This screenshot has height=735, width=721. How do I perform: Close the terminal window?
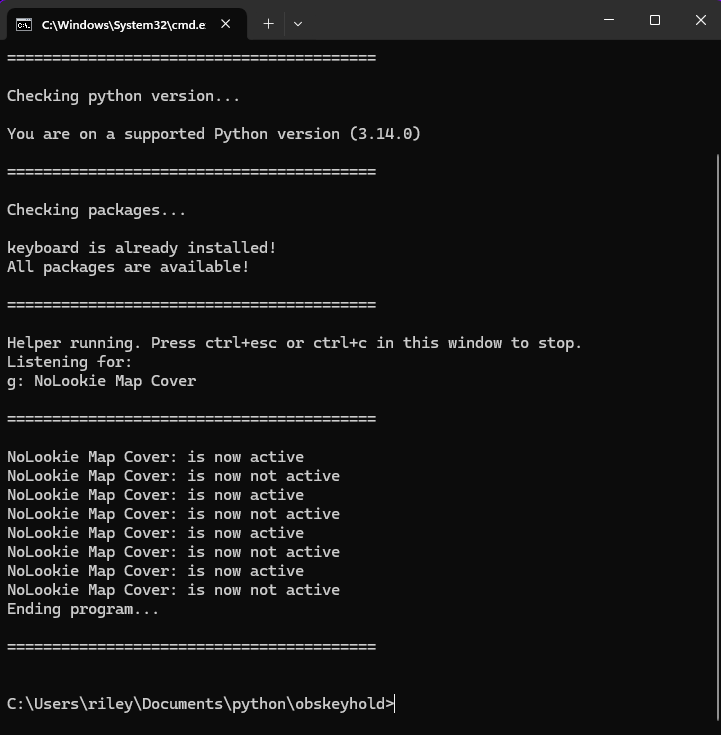tap(700, 20)
